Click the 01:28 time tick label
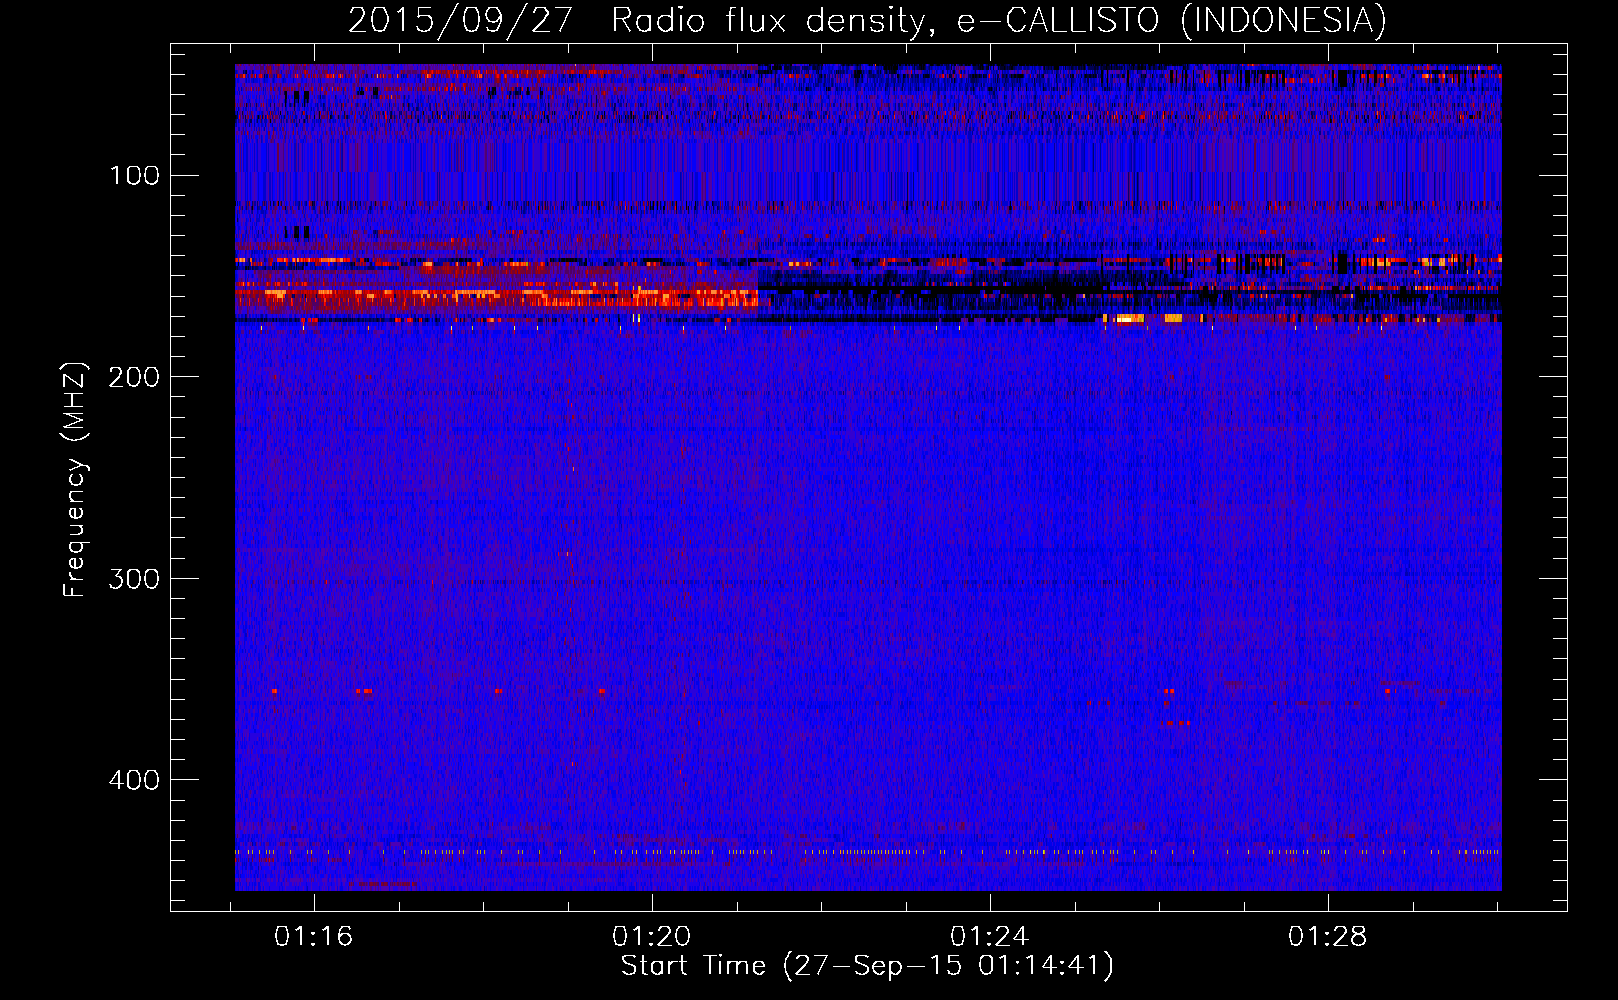 (1327, 937)
